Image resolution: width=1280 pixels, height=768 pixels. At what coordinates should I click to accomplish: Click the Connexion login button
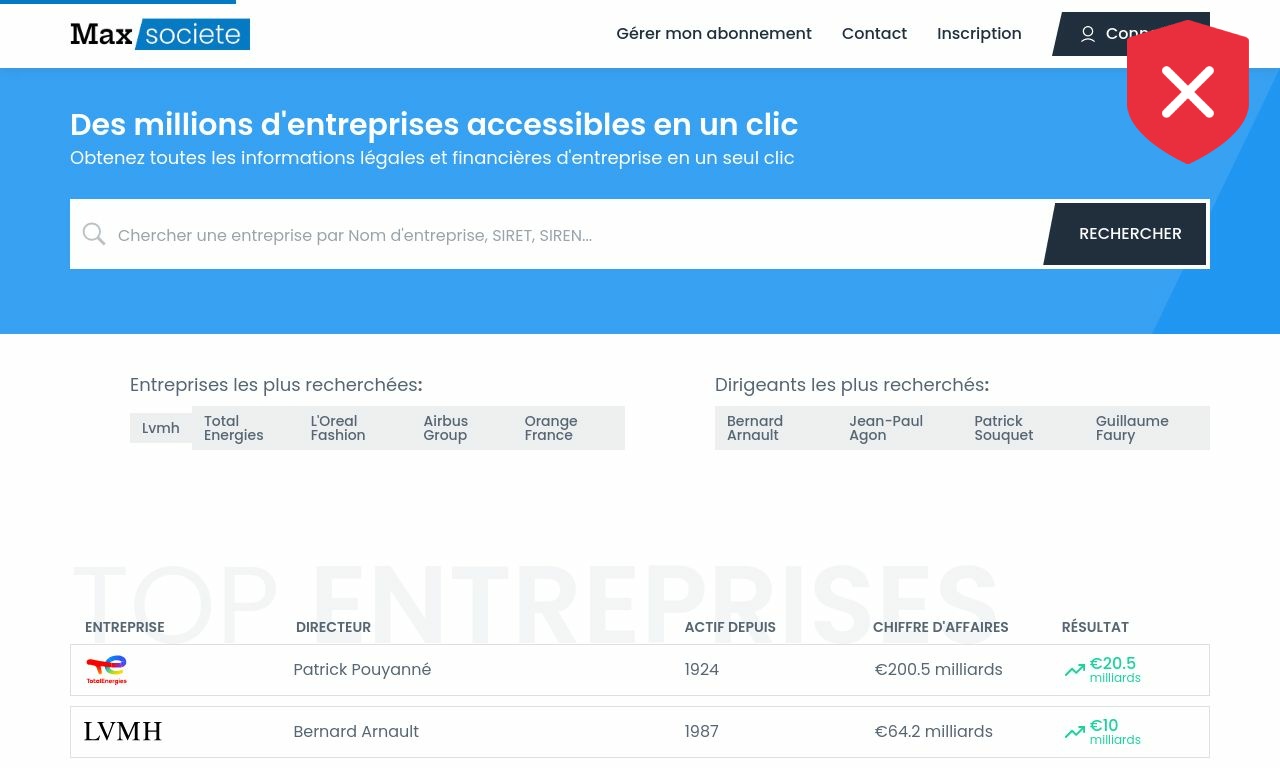pyautogui.click(x=1131, y=34)
